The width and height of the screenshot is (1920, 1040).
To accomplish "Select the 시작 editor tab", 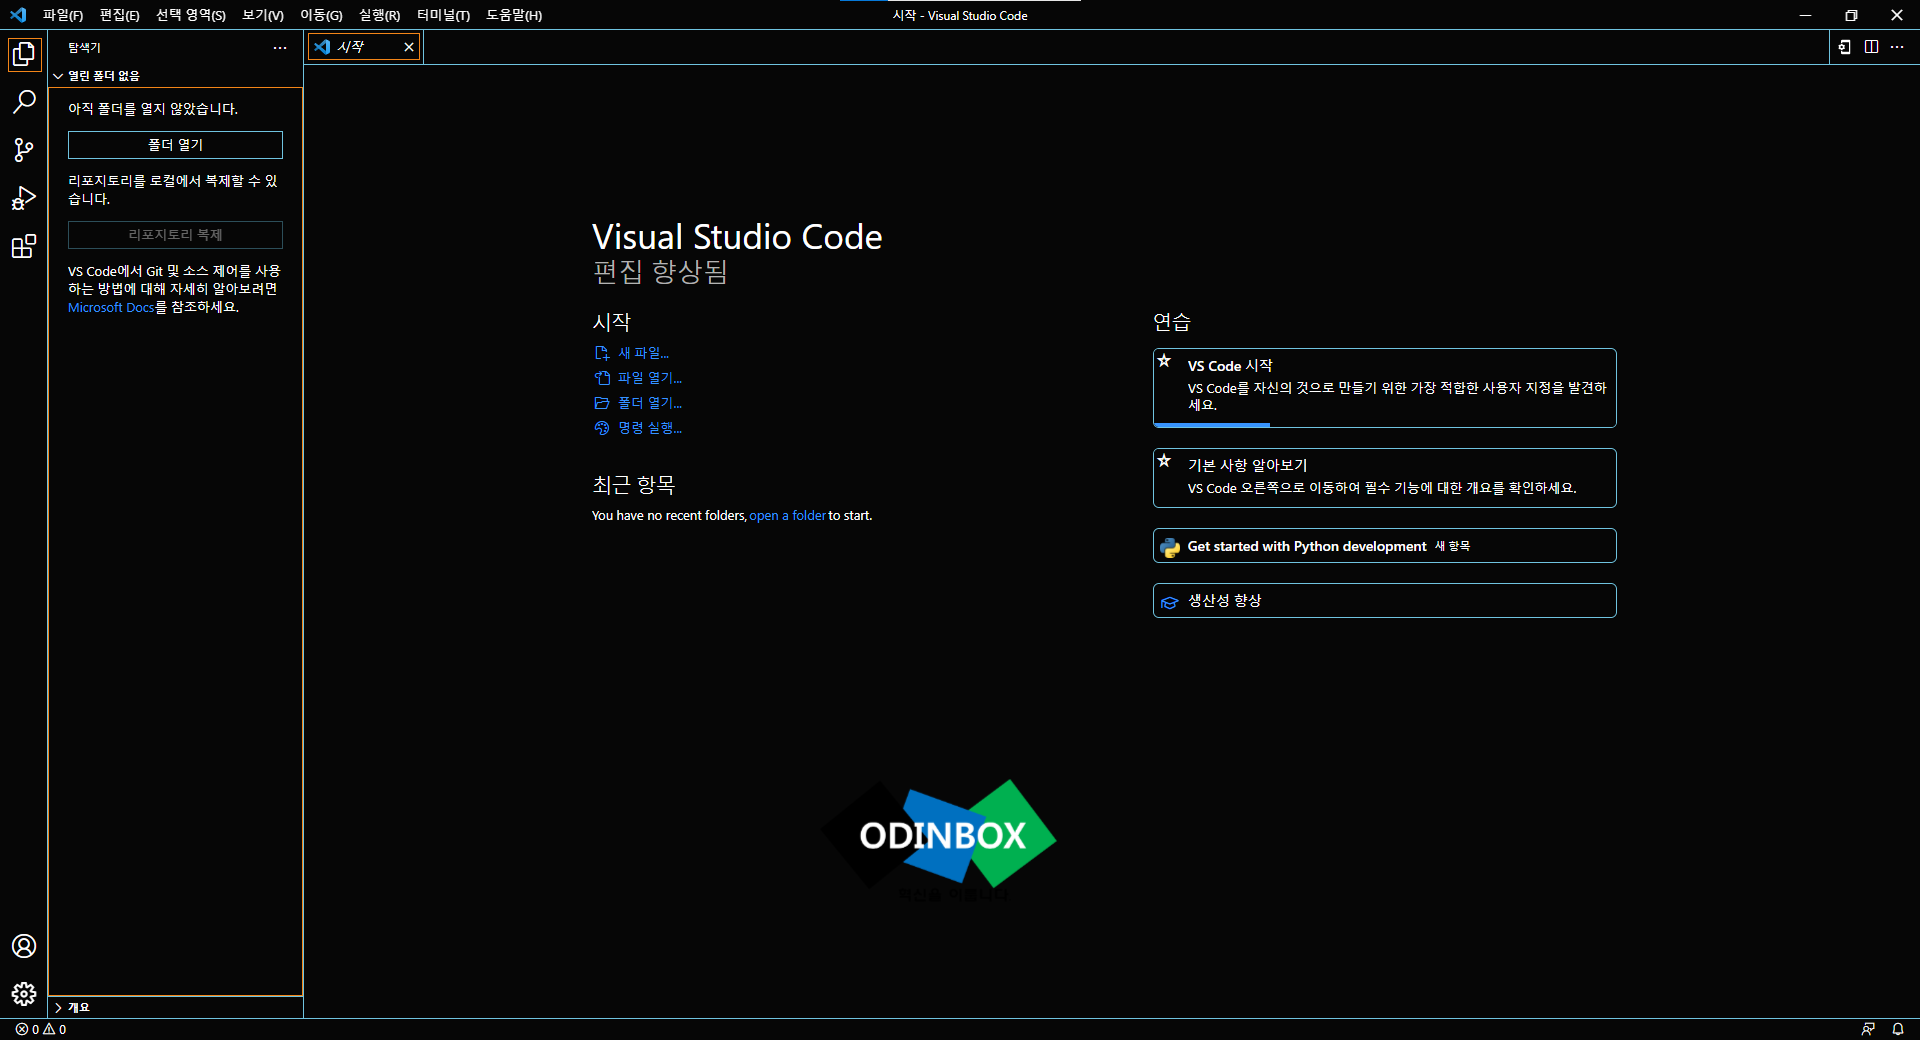I will pos(364,47).
